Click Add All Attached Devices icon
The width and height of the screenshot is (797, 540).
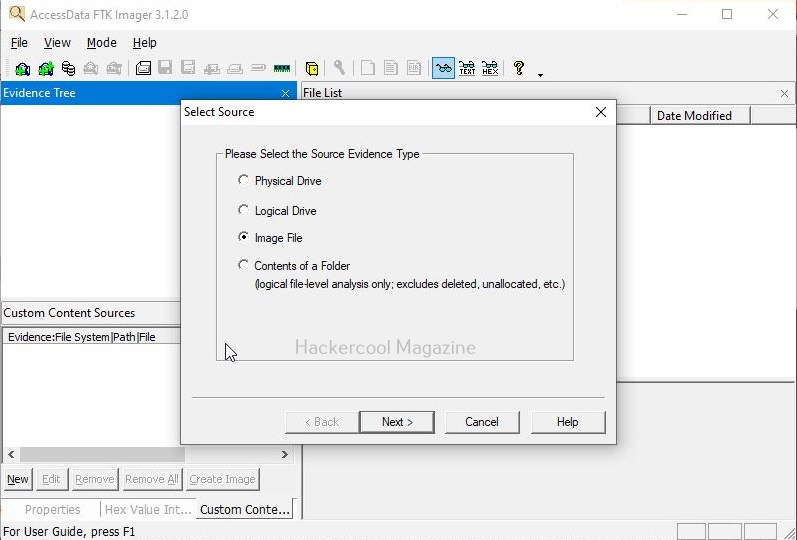click(45, 69)
